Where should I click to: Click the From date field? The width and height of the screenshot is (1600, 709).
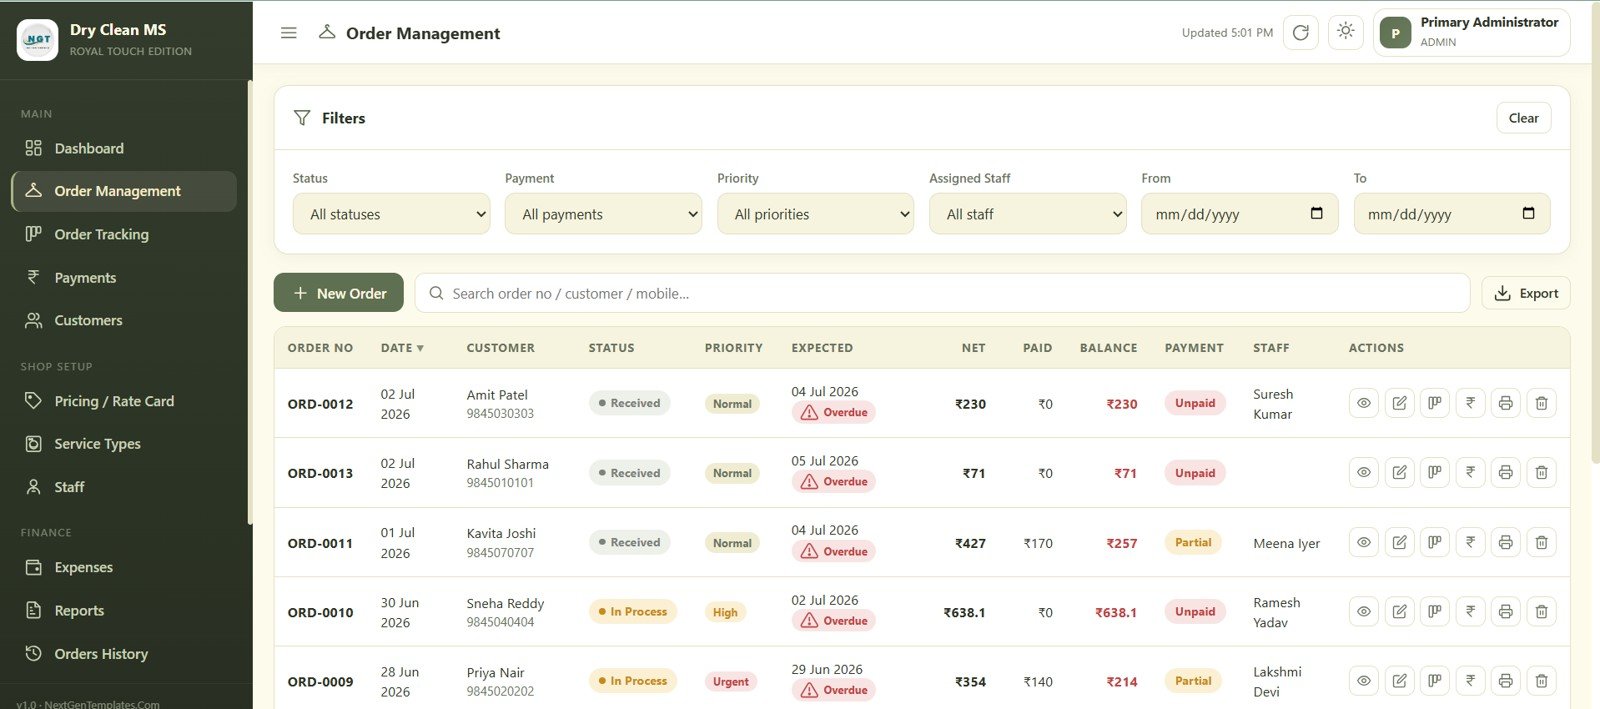click(x=1239, y=214)
